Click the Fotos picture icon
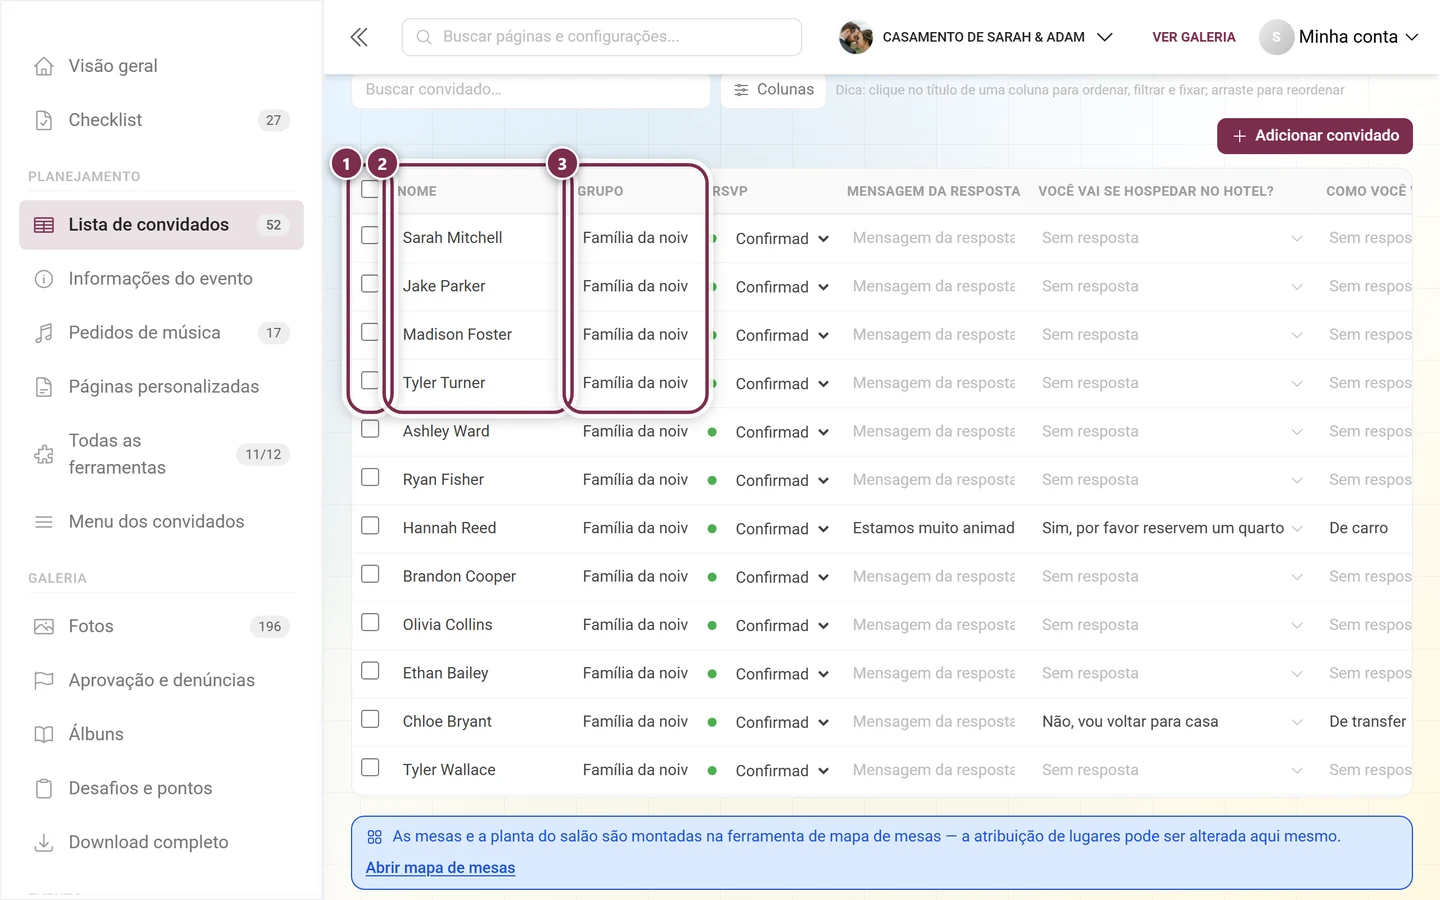1440x900 pixels. [44, 627]
